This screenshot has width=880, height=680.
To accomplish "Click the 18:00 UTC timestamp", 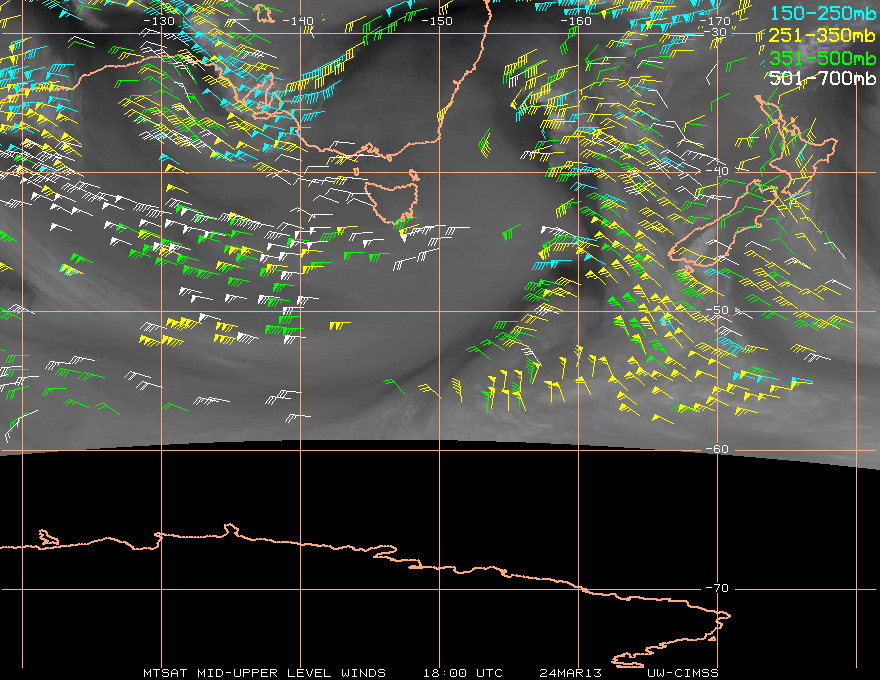I will click(462, 673).
